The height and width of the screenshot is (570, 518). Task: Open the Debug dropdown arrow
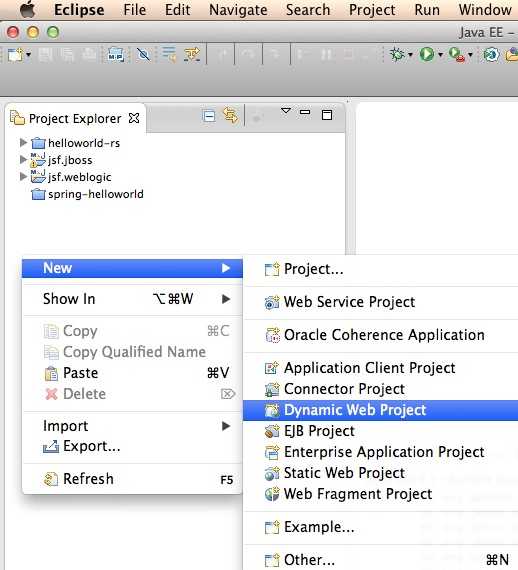tap(410, 55)
